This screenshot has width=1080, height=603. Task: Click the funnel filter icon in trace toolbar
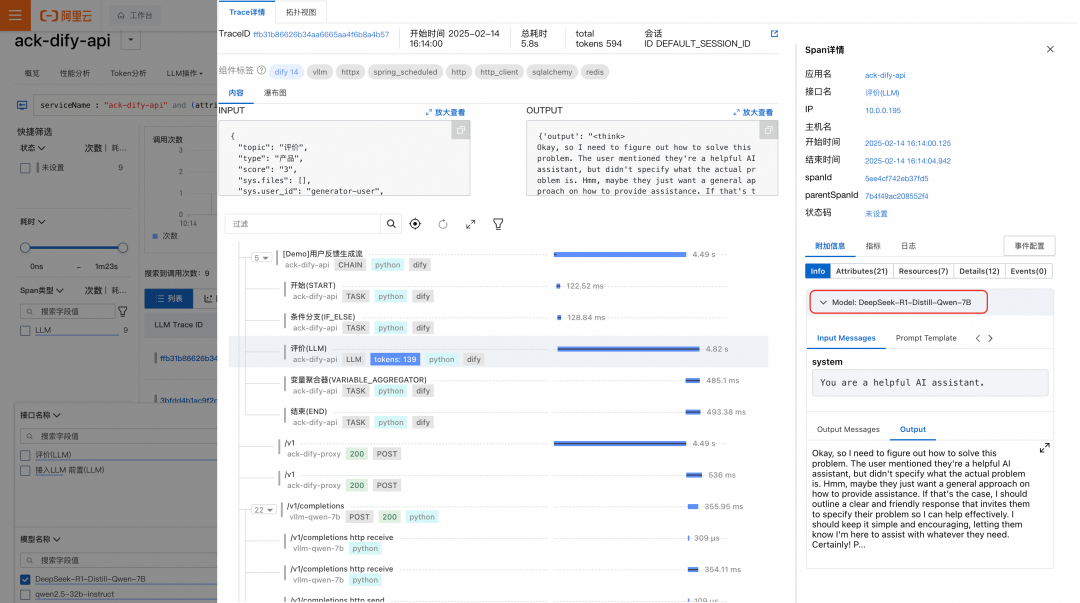(498, 224)
